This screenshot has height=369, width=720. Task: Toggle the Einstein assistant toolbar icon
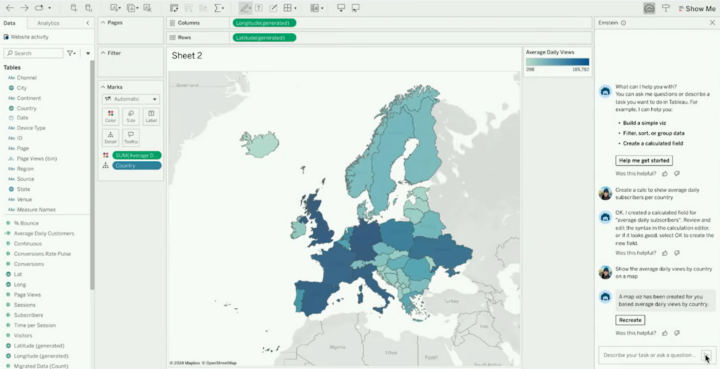[649, 8]
